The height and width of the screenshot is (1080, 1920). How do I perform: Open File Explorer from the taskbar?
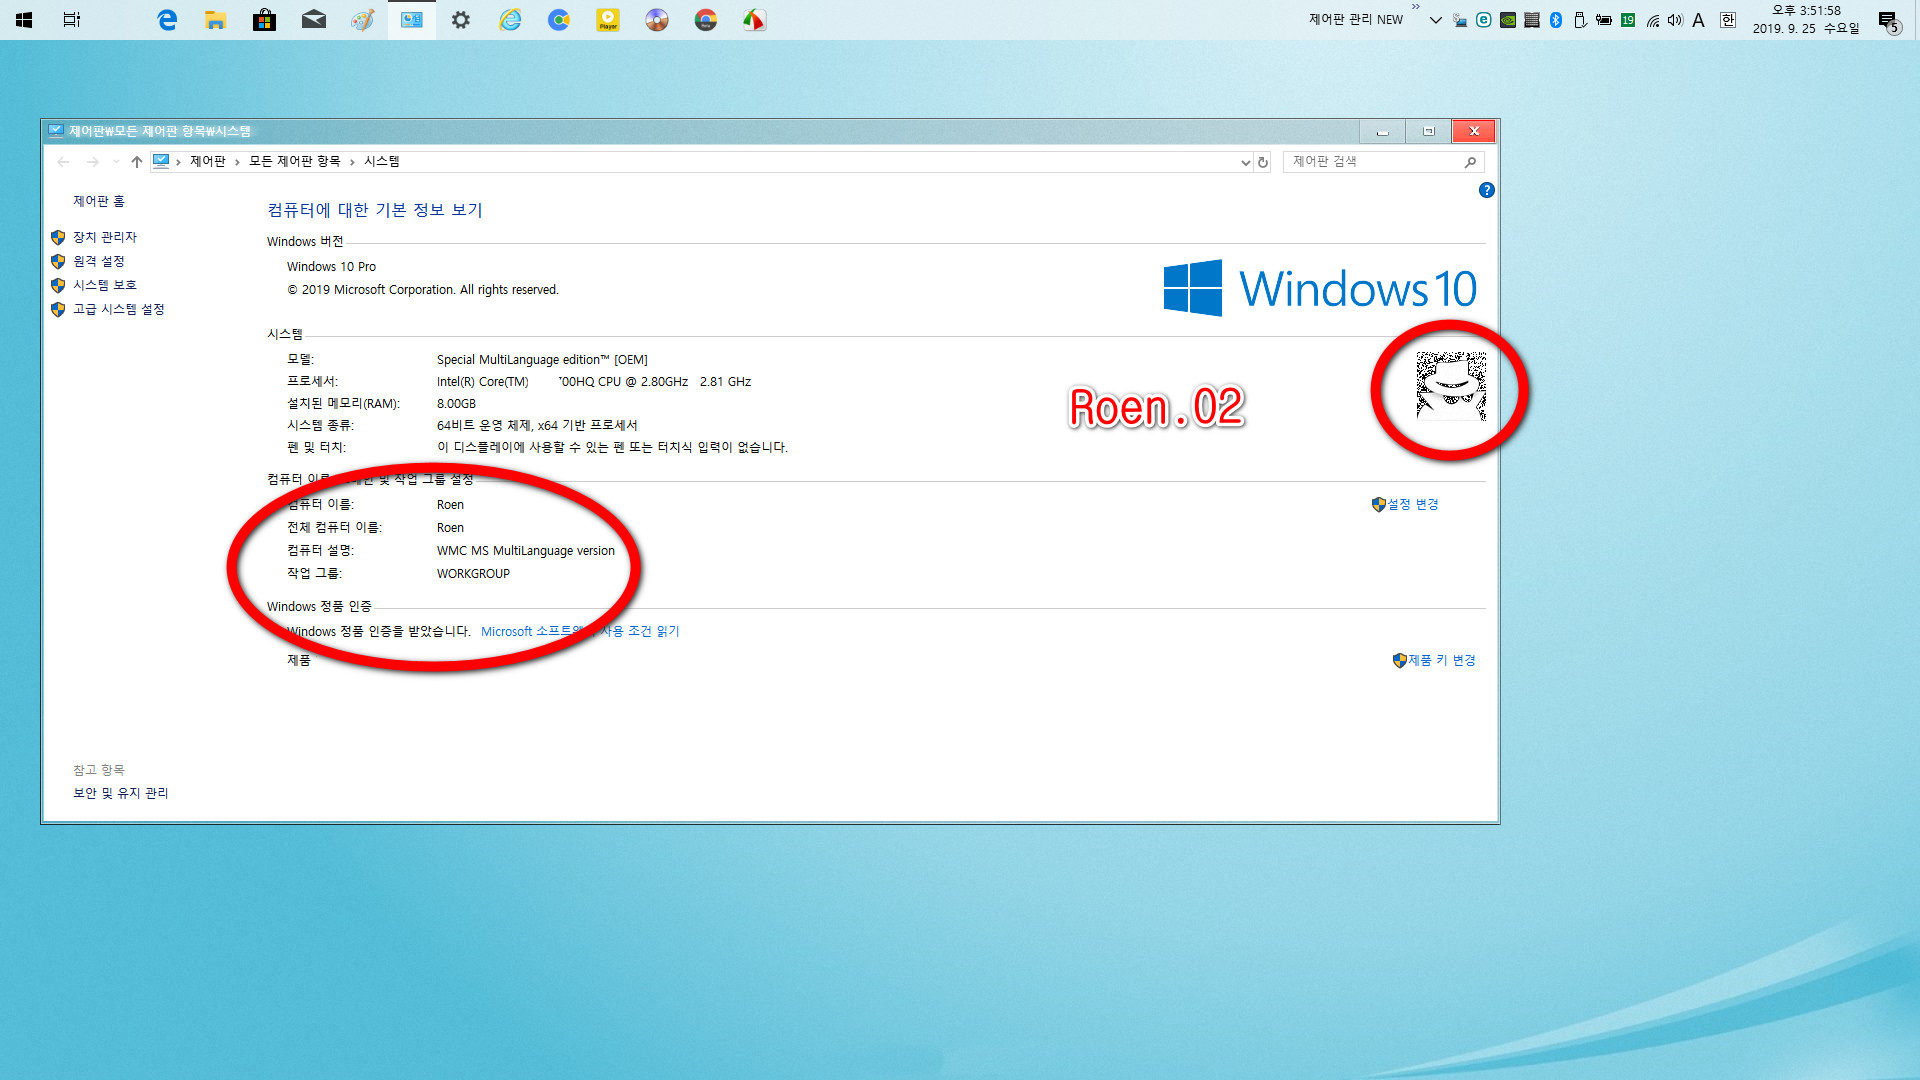[216, 19]
